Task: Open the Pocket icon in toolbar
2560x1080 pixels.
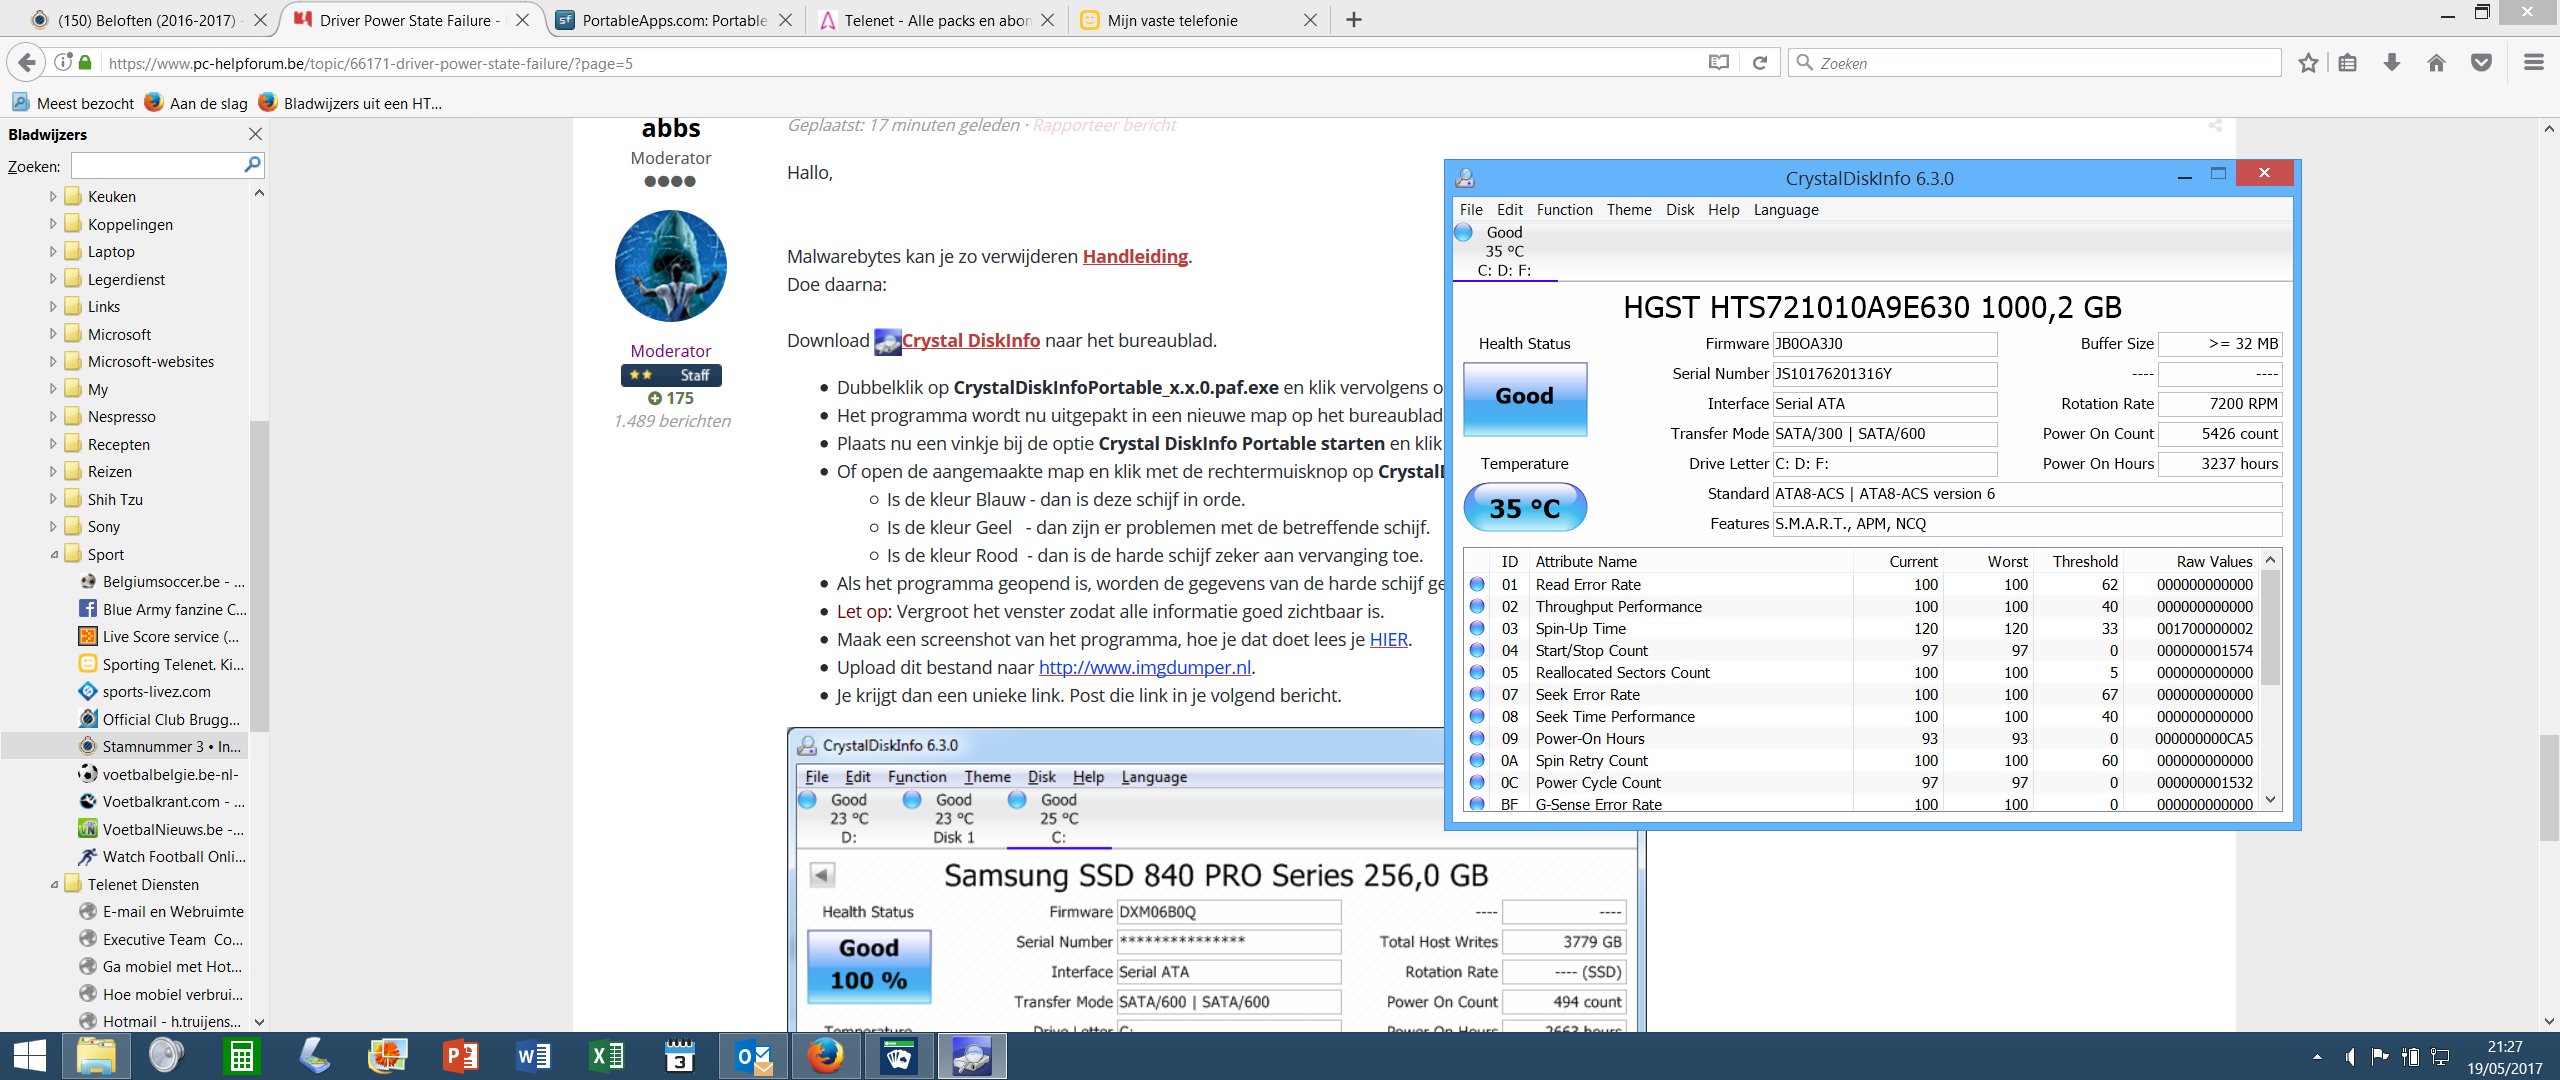Action: click(x=2481, y=63)
